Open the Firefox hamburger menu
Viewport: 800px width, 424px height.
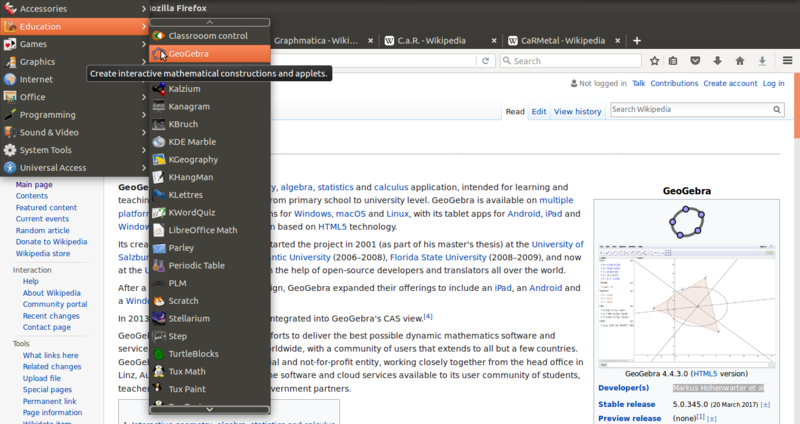point(787,61)
